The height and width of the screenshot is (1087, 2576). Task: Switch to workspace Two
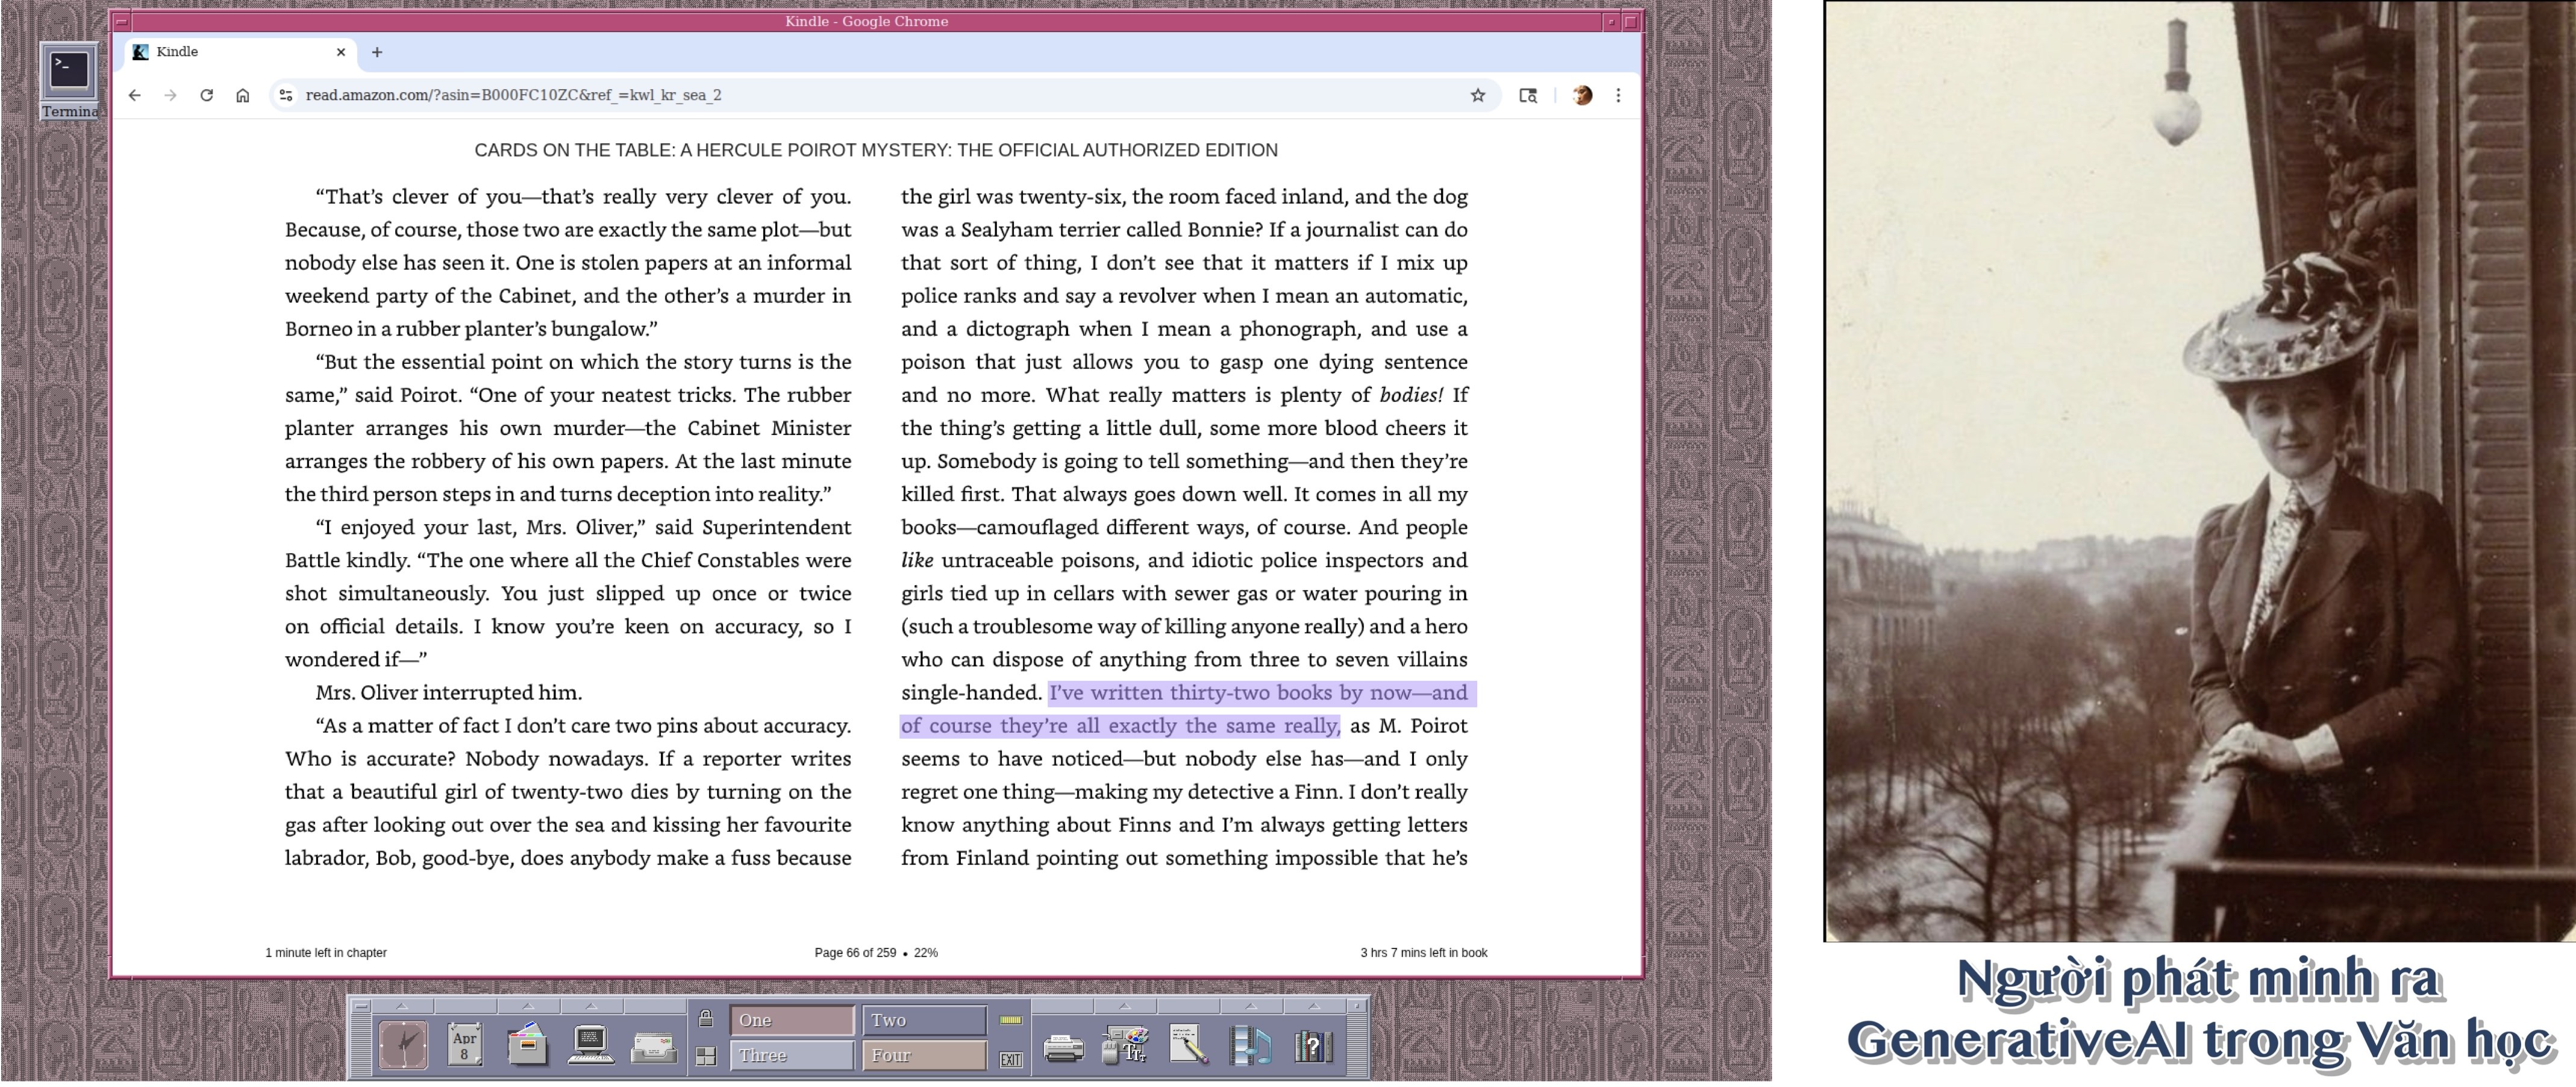(923, 1020)
